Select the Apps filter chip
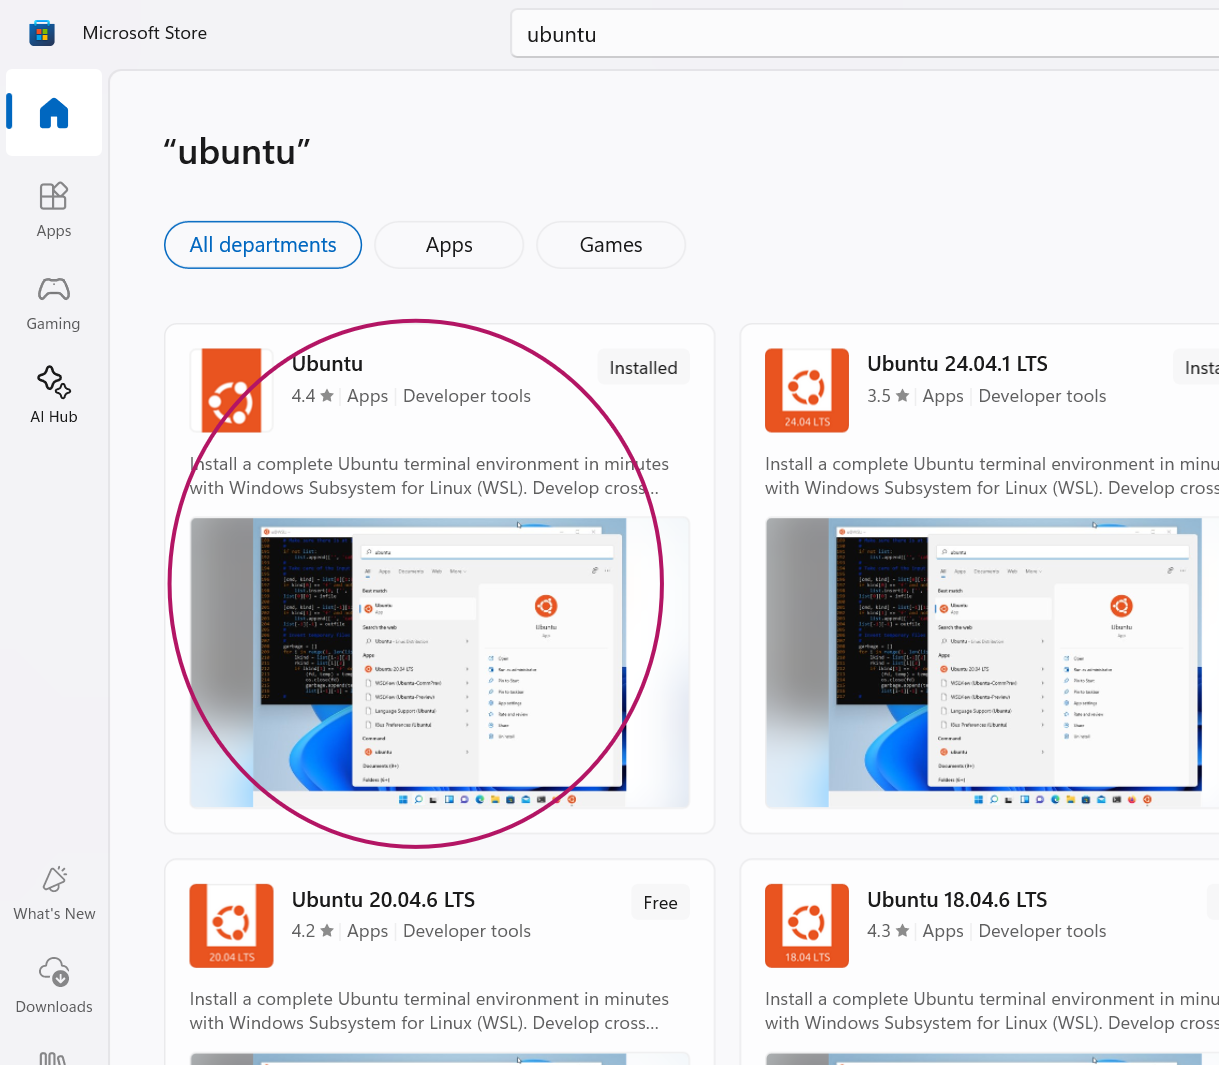This screenshot has width=1219, height=1065. pyautogui.click(x=449, y=245)
